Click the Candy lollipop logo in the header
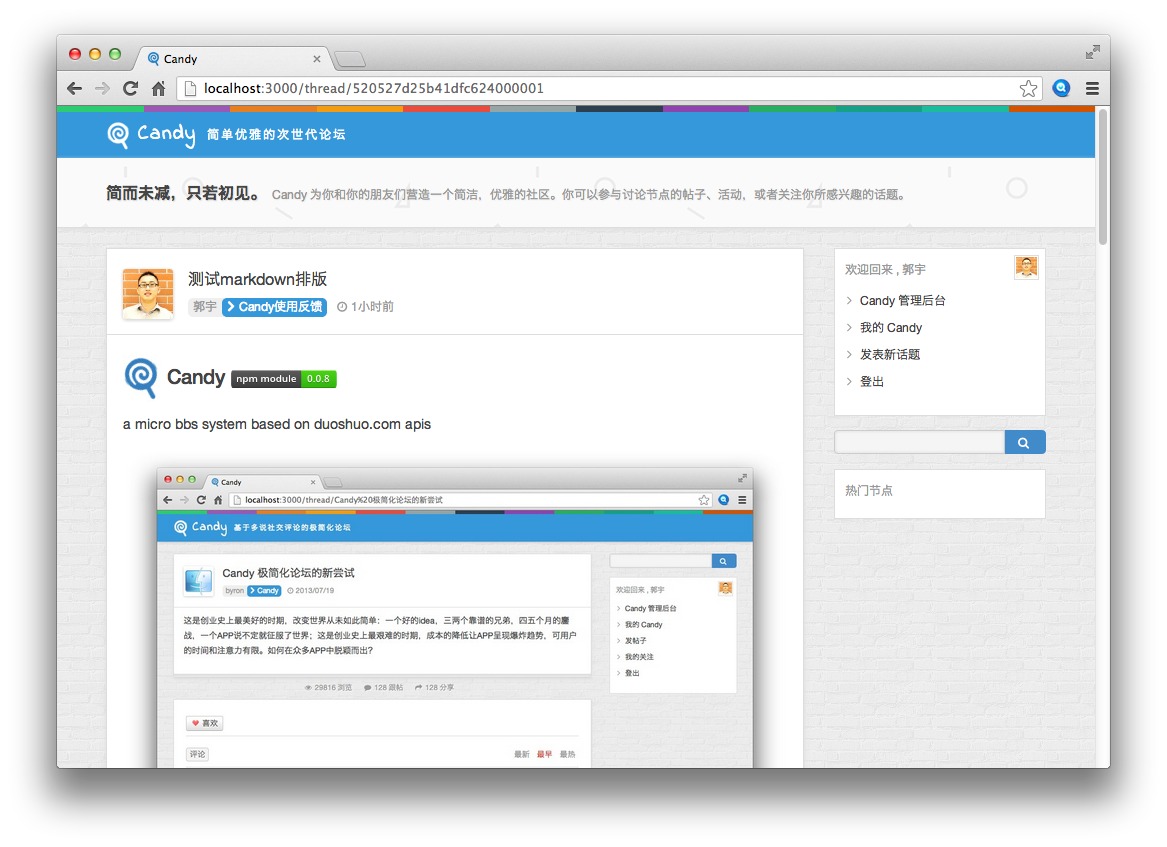This screenshot has width=1167, height=847. pos(118,135)
